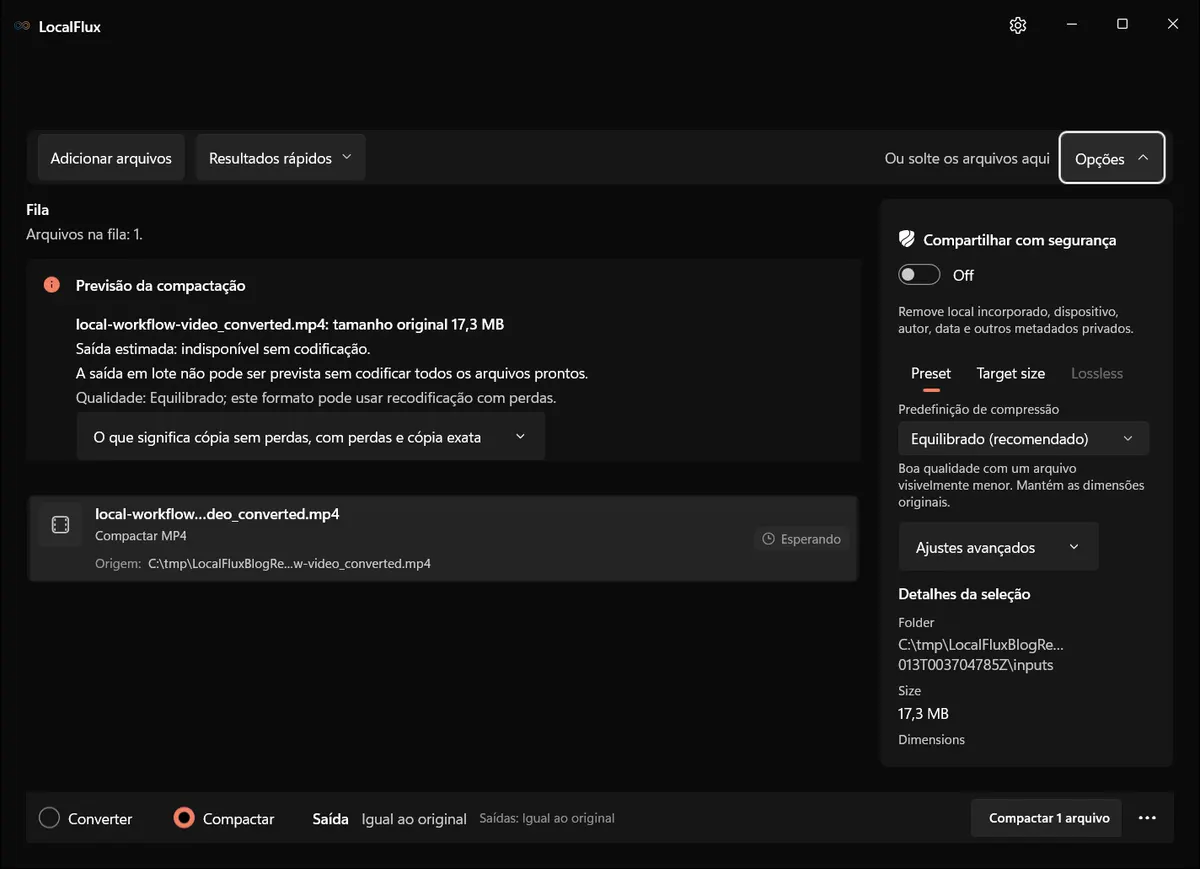Open the three-dot more options menu

(x=1147, y=818)
